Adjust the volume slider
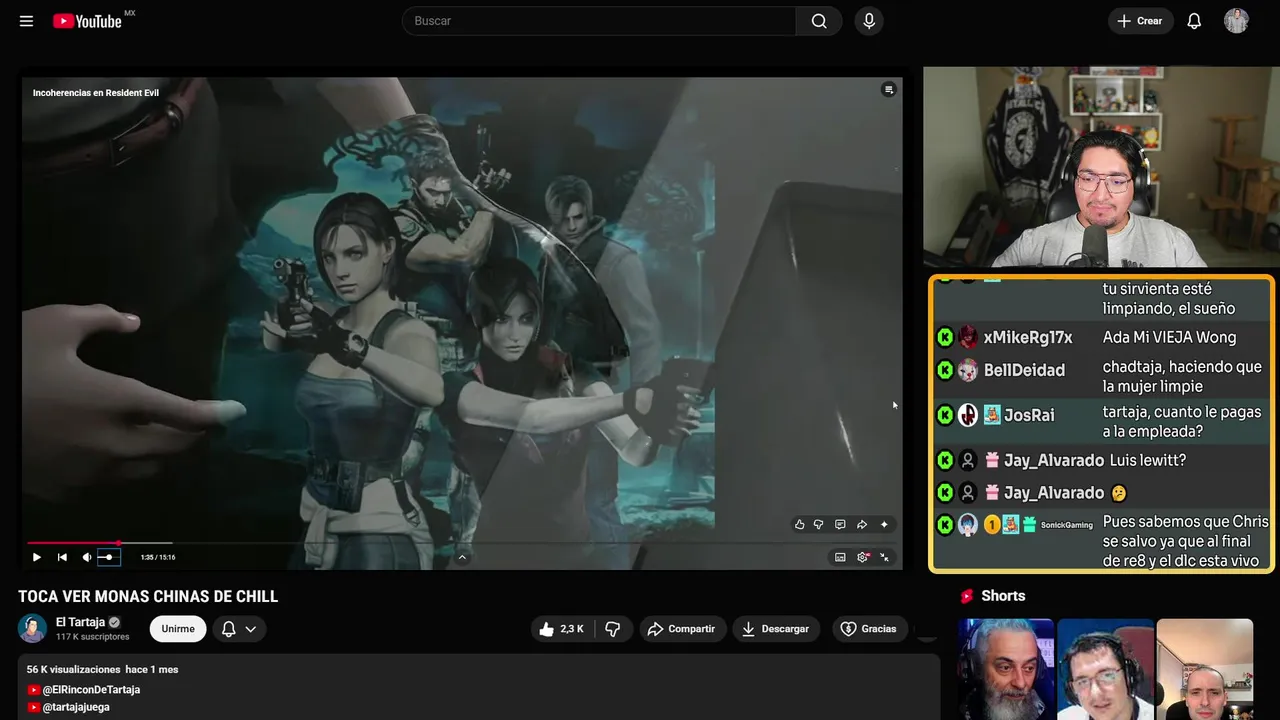Image resolution: width=1280 pixels, height=720 pixels. 107,557
